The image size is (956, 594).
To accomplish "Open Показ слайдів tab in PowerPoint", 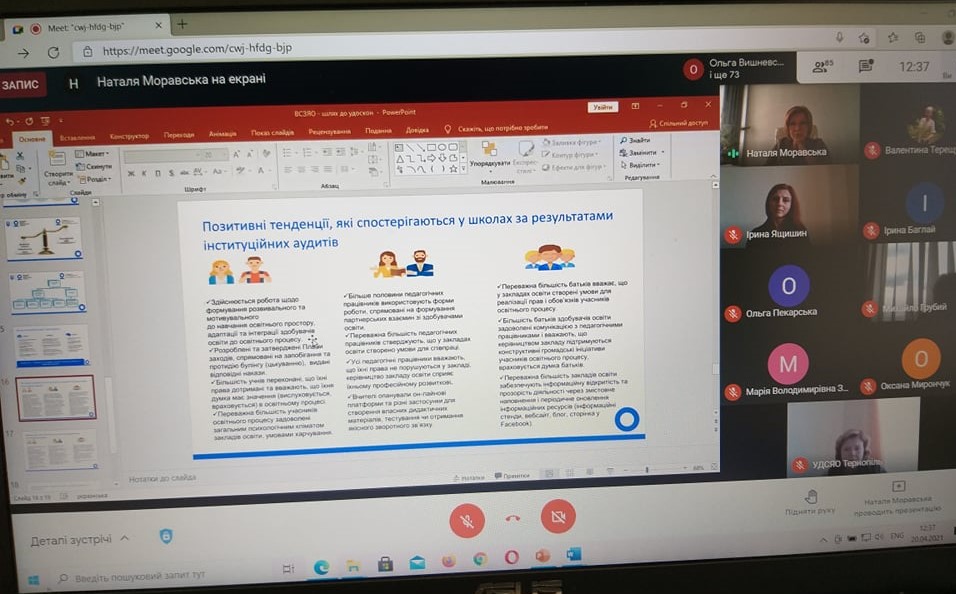I will click(273, 133).
